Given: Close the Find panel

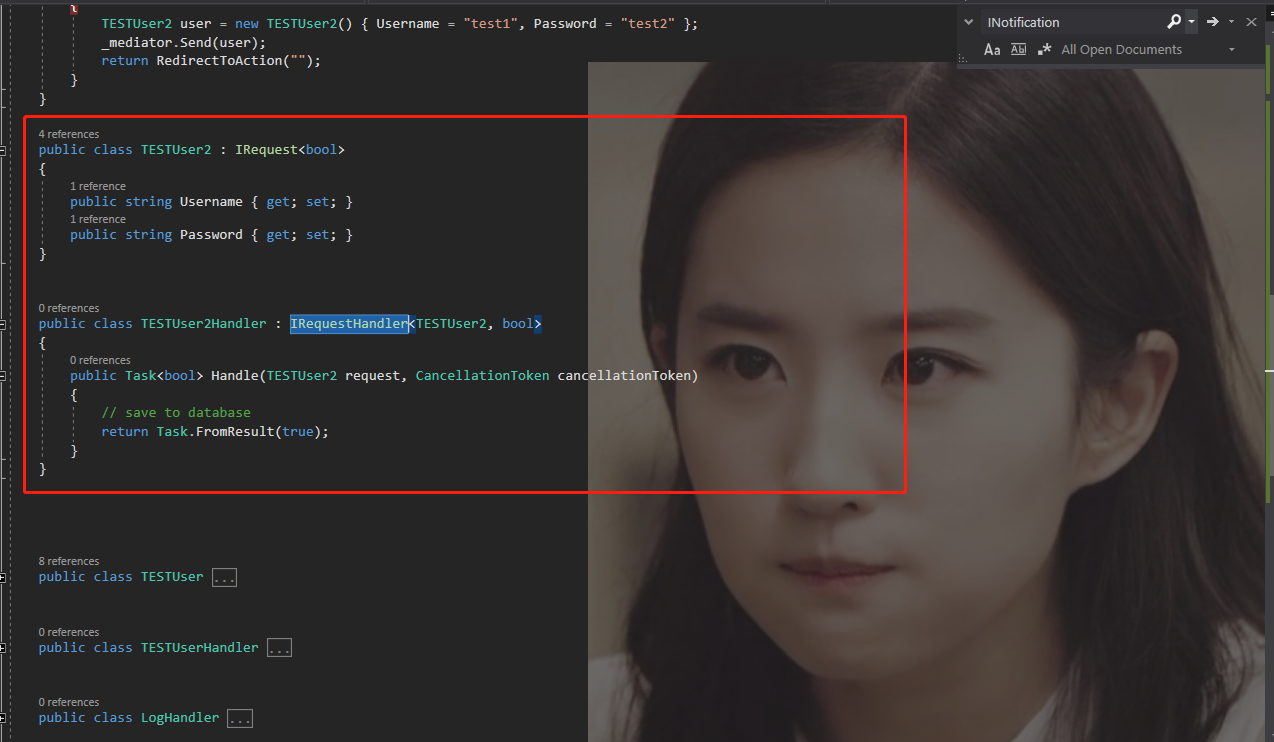Looking at the screenshot, I should click(x=1251, y=22).
